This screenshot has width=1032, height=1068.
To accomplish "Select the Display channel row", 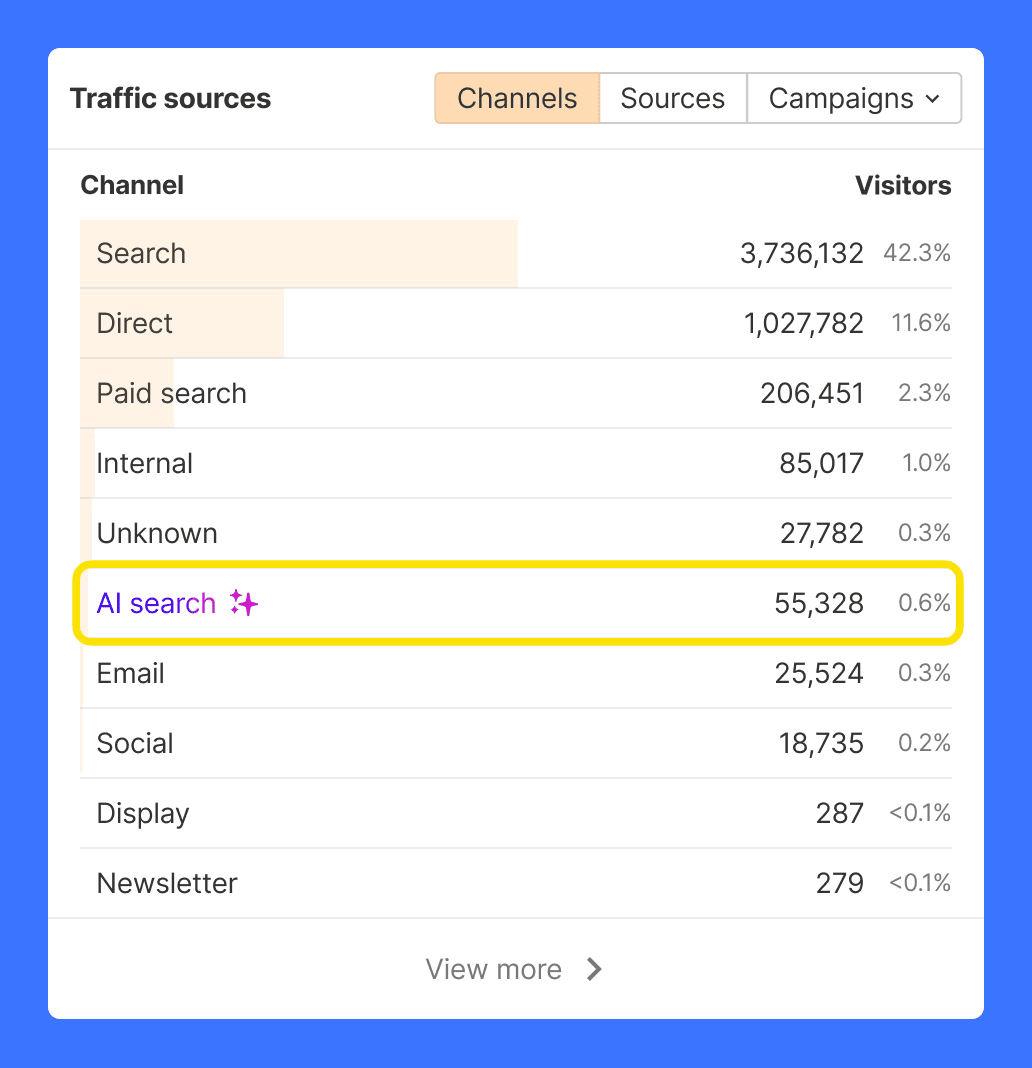I will point(516,813).
